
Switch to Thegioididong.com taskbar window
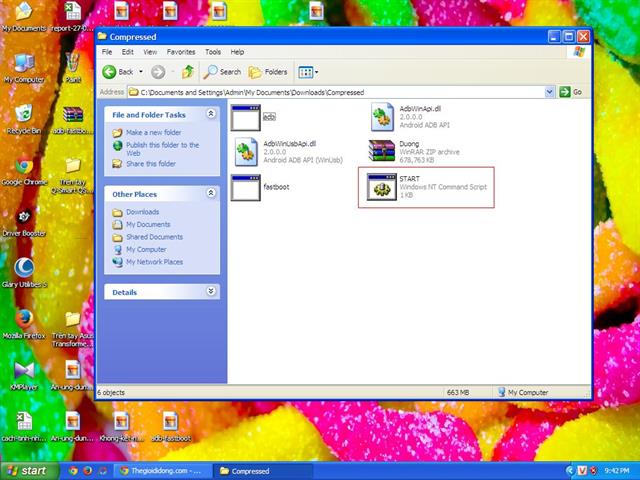tap(163, 471)
